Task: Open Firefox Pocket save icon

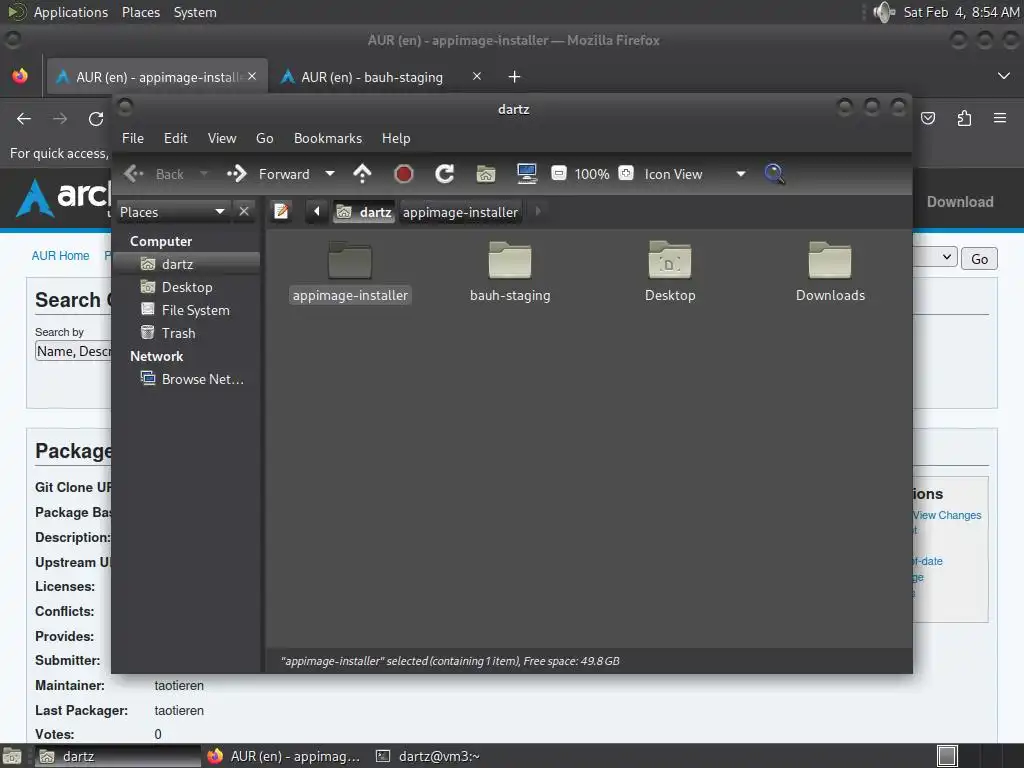Action: [928, 118]
